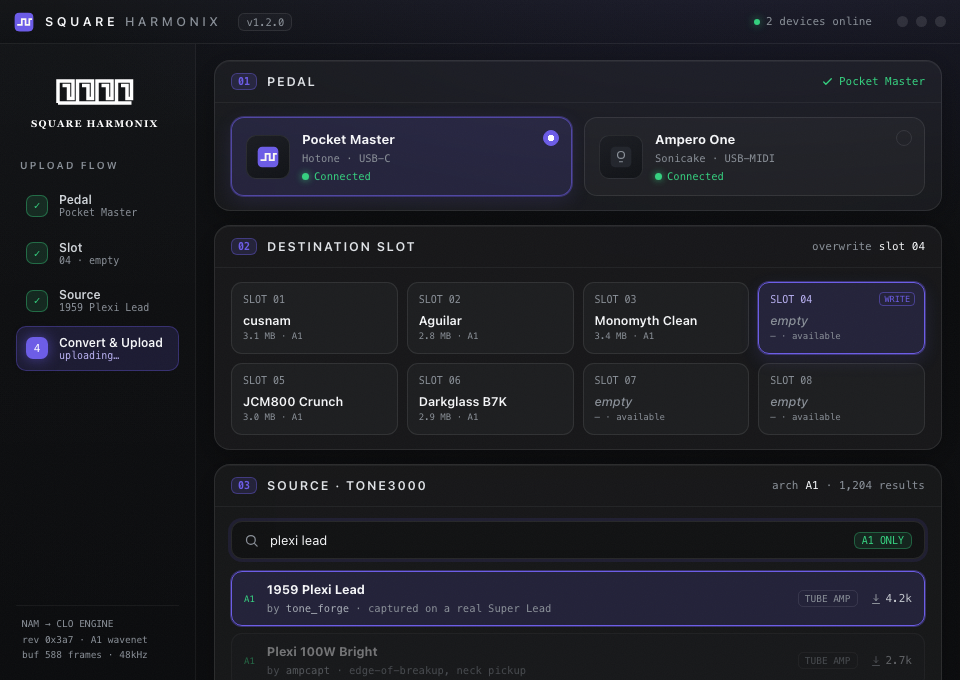960x680 pixels.
Task: Click A1 arch label on 1959 Plexi Lead
Action: [x=249, y=599]
